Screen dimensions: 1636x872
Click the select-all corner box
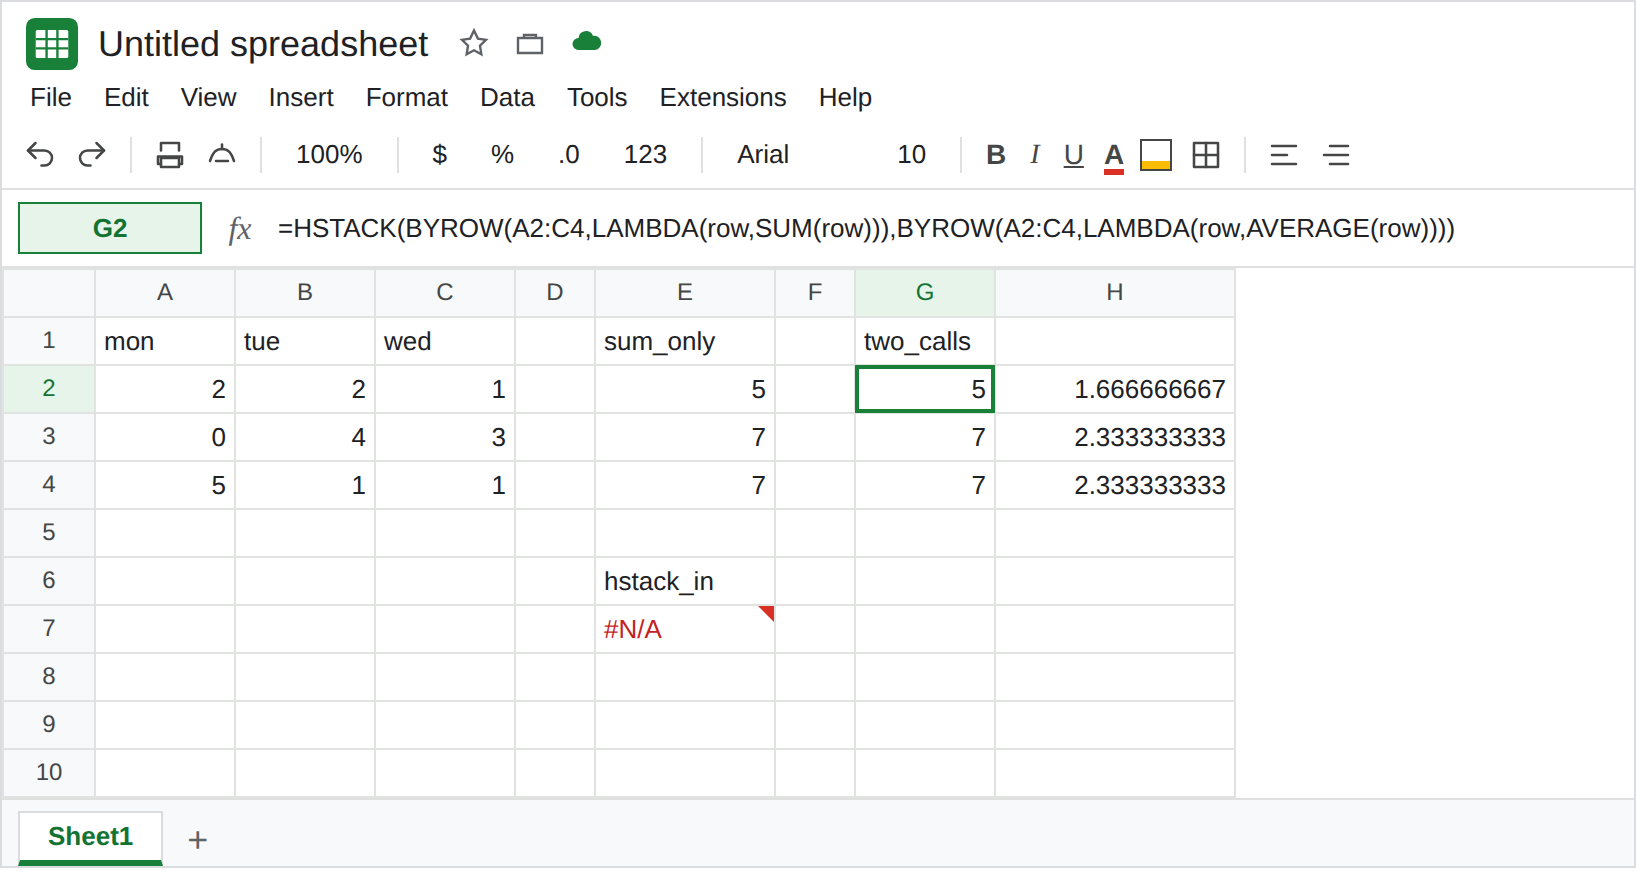point(49,292)
